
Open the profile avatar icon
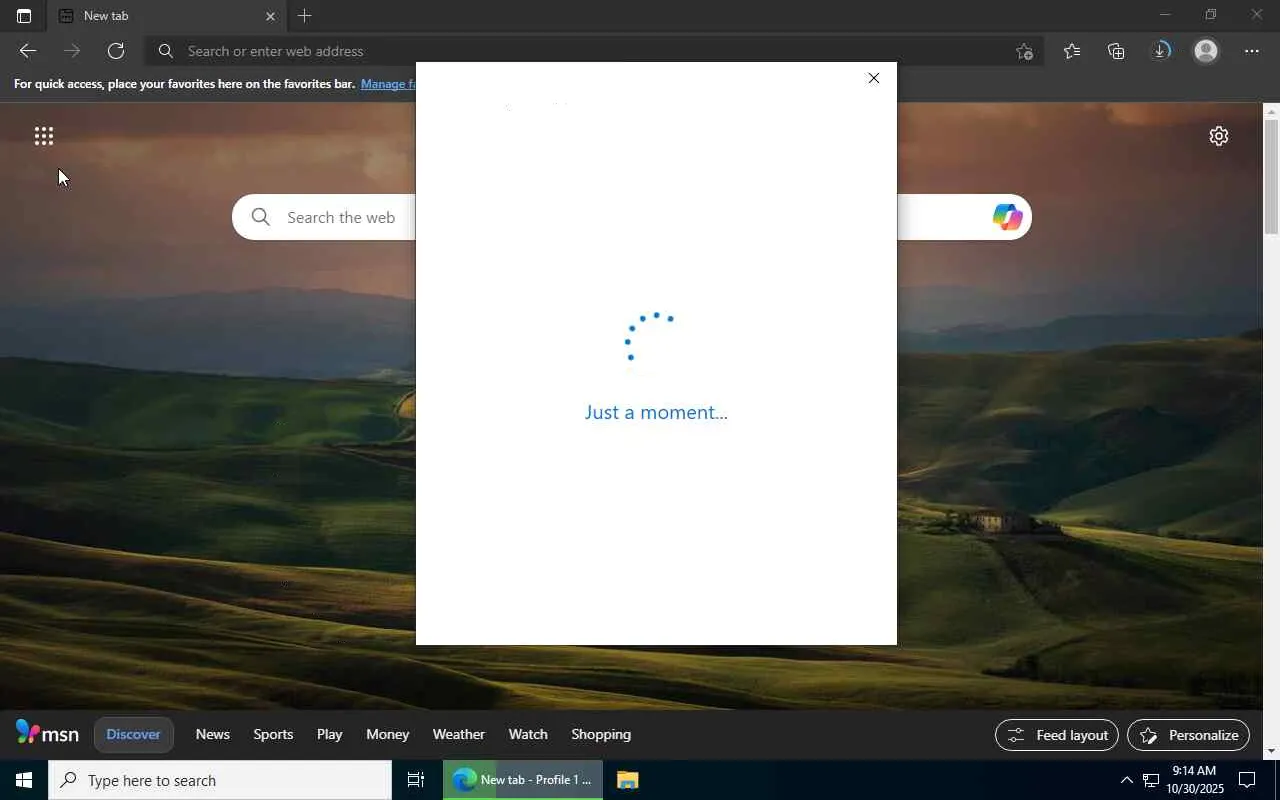pyautogui.click(x=1206, y=51)
